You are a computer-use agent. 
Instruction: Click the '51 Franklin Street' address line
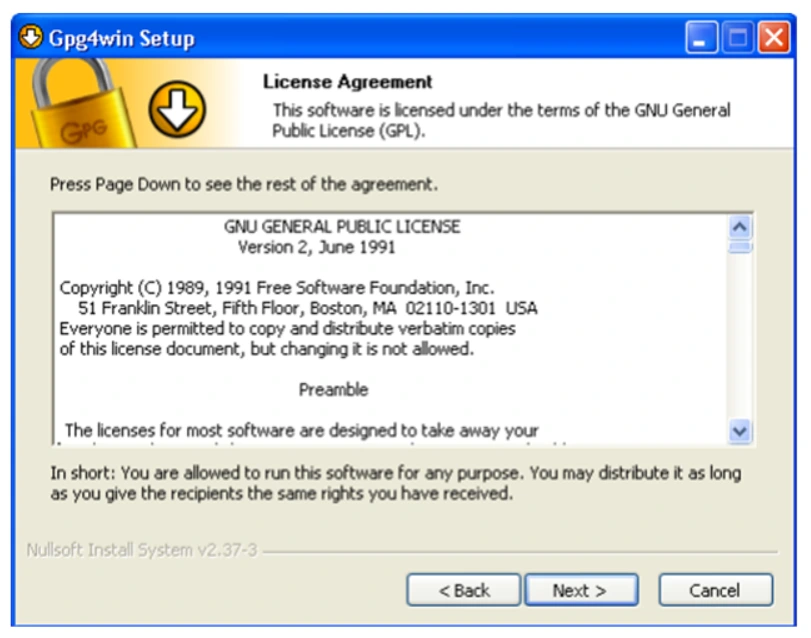point(307,309)
